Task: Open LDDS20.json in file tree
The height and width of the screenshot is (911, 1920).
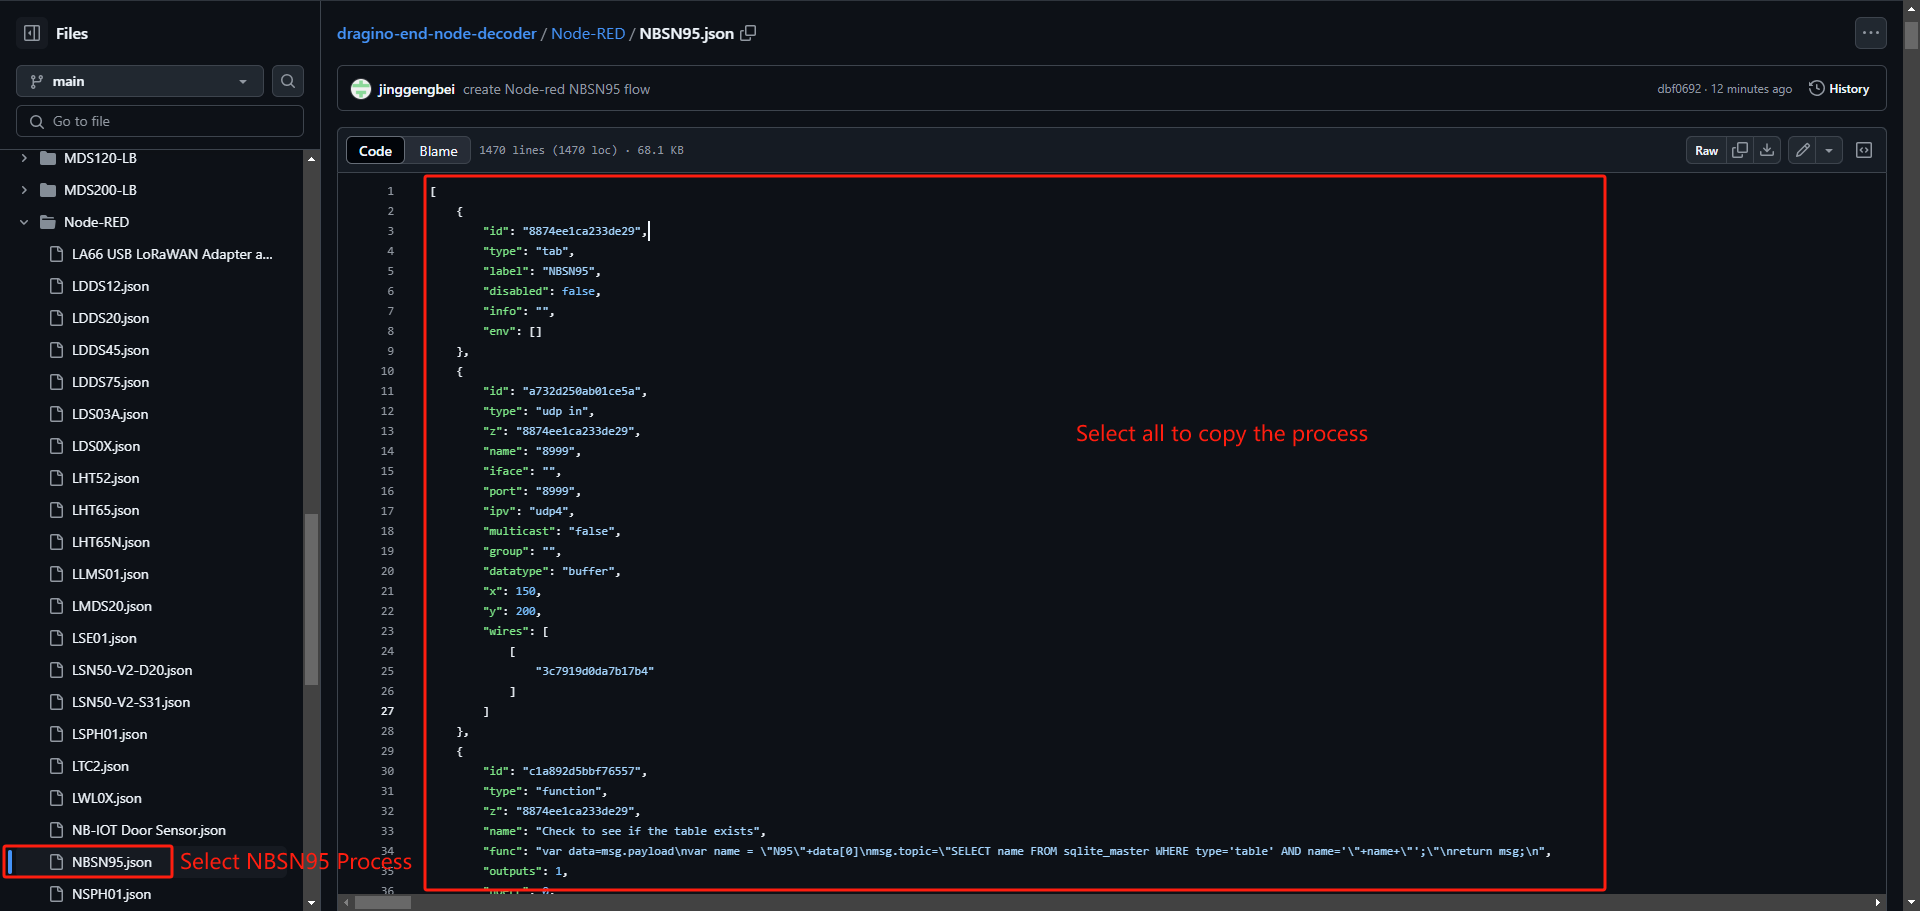Action: (x=110, y=318)
